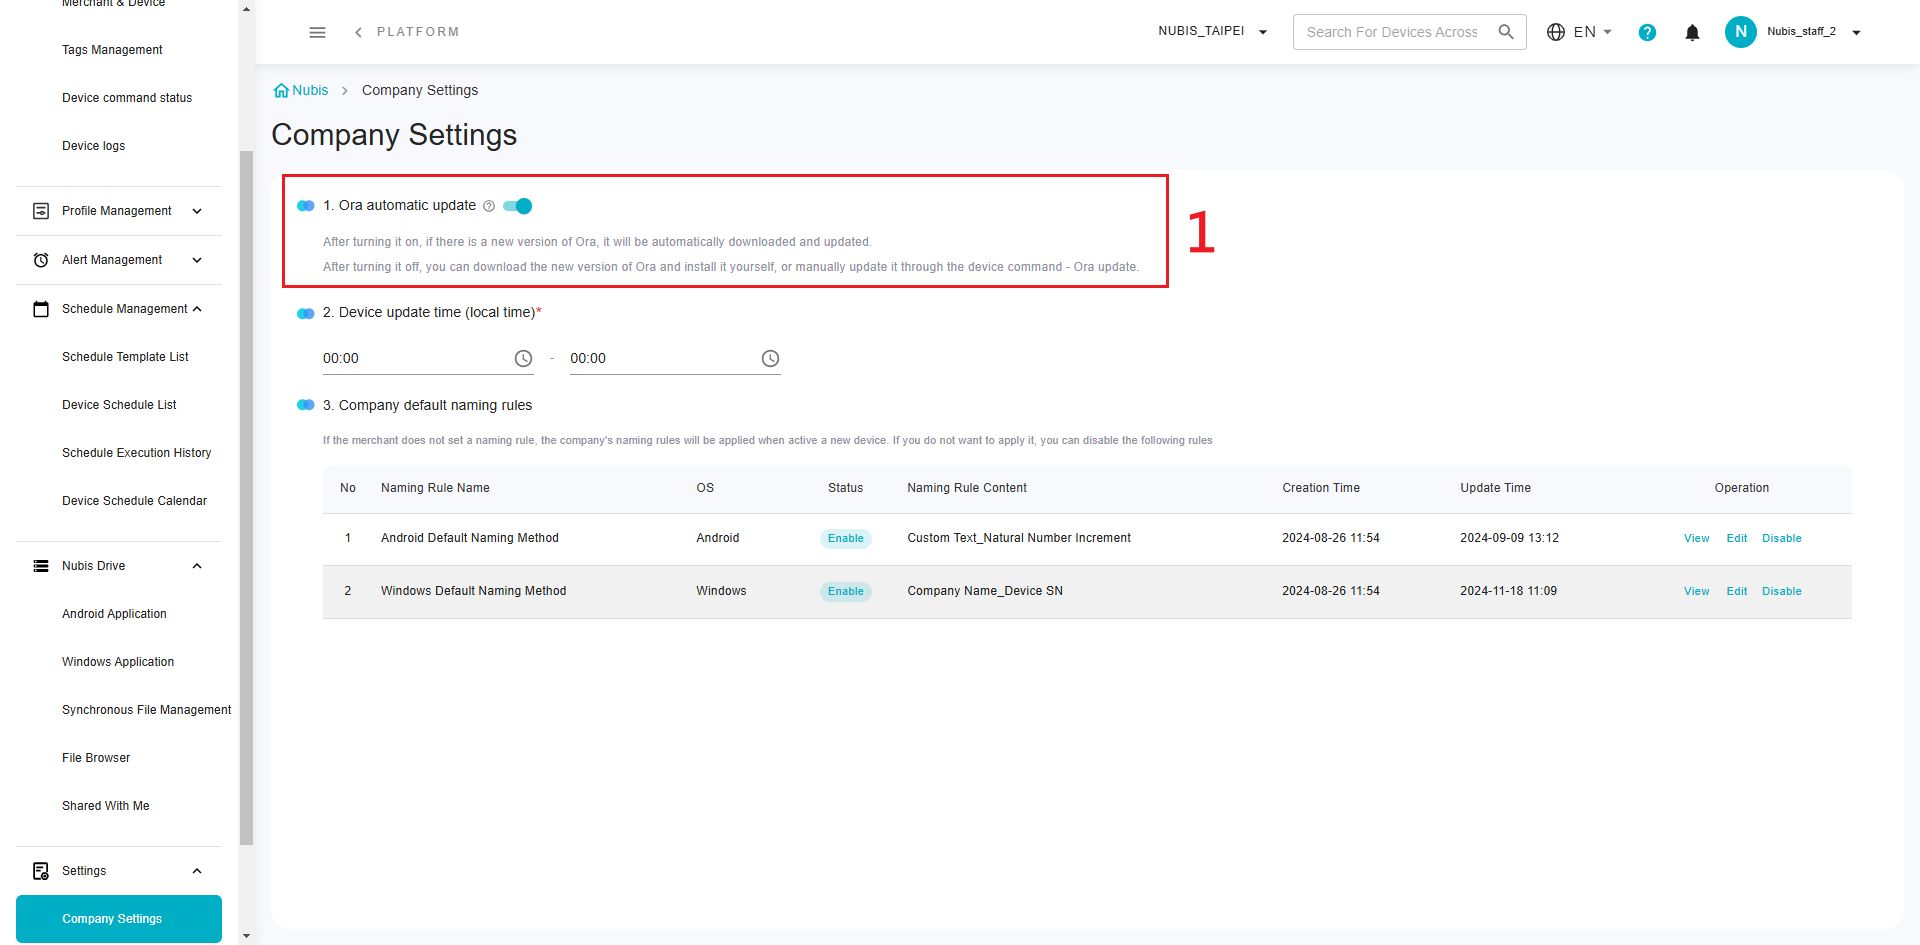Open Schedule Execution History
Image resolution: width=1920 pixels, height=945 pixels.
[x=137, y=453]
